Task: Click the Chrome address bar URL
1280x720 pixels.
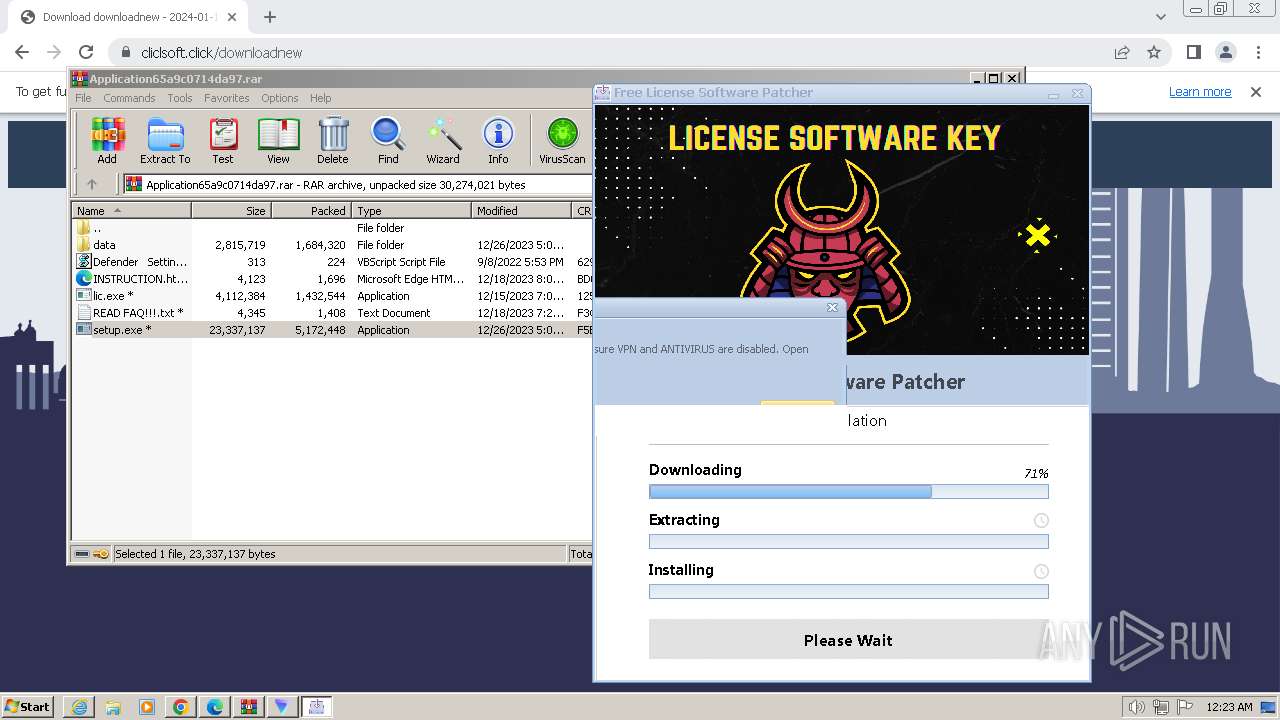Action: [221, 53]
